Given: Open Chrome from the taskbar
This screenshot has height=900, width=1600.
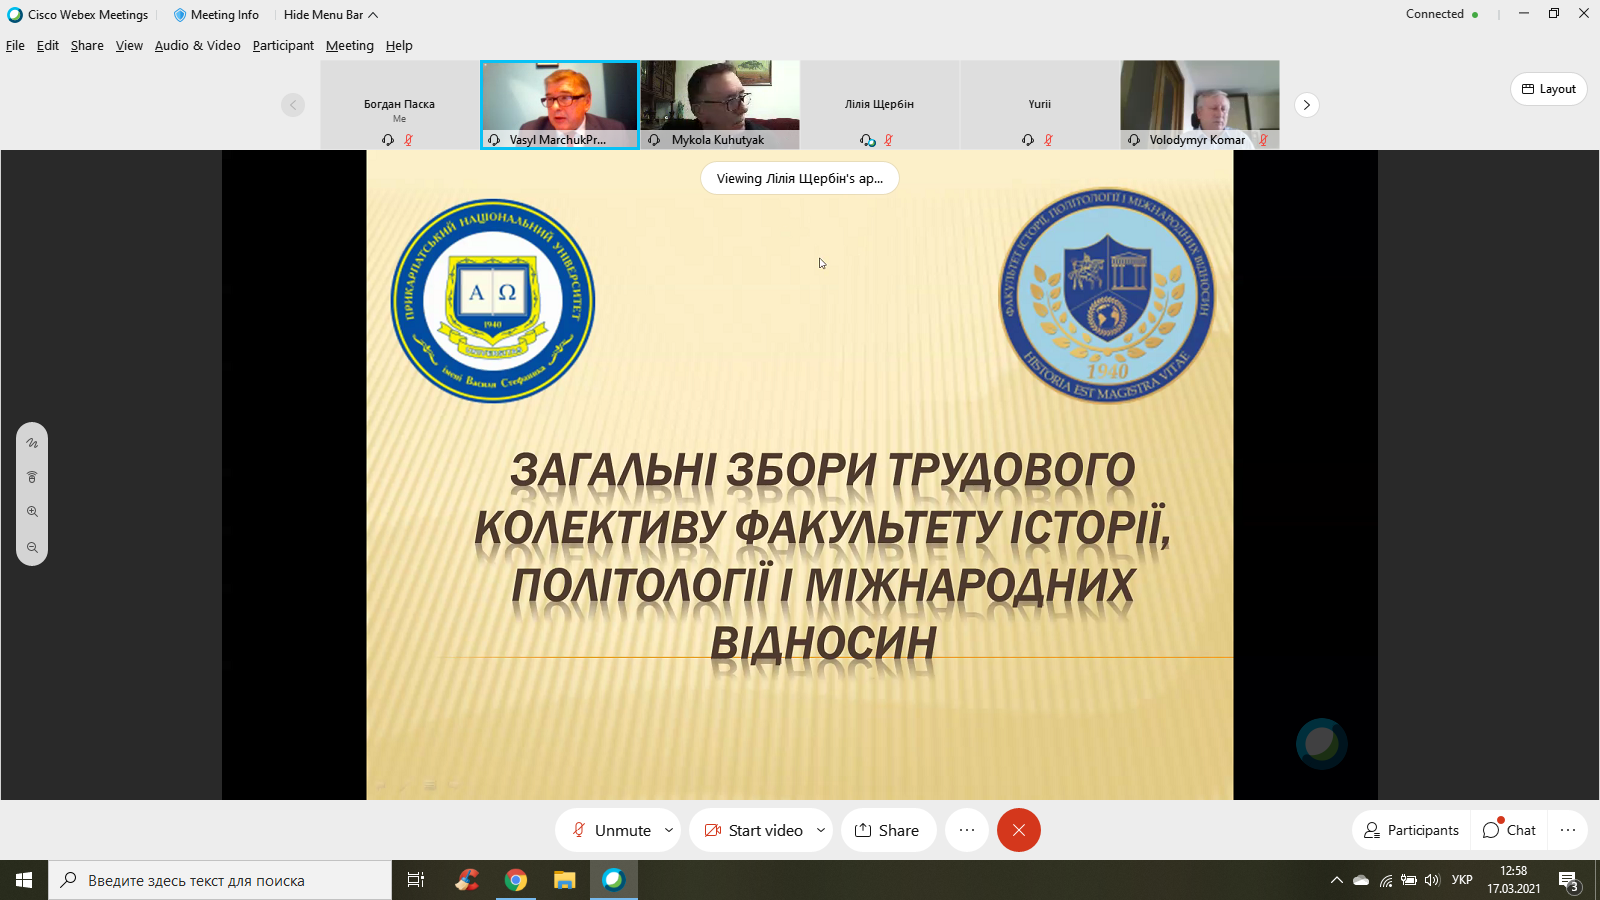Looking at the screenshot, I should (516, 880).
